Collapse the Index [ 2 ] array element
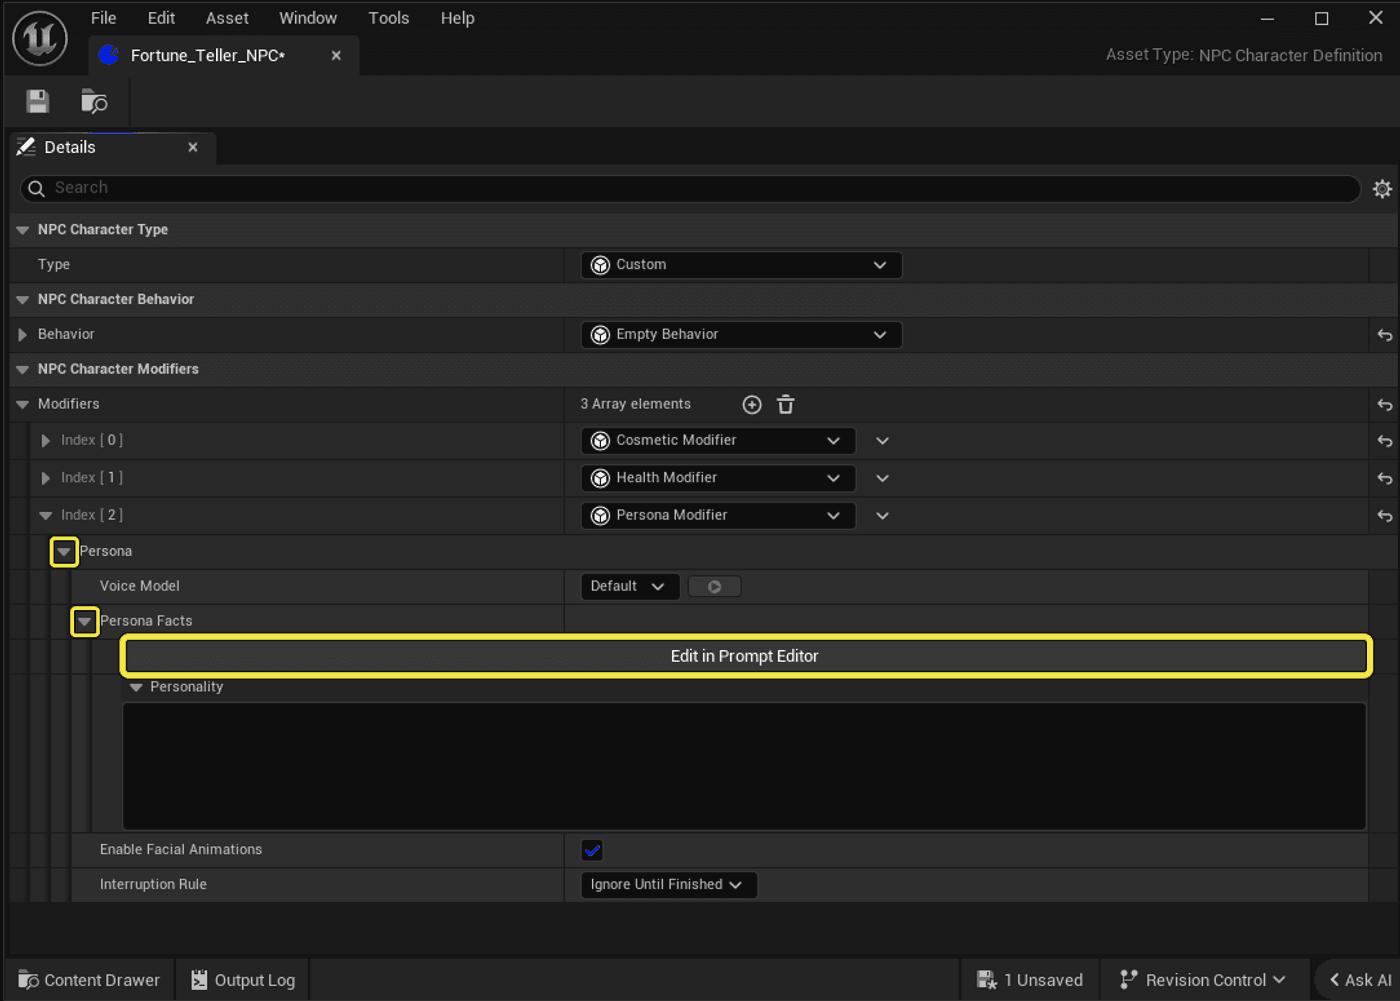This screenshot has width=1400, height=1001. 45,516
